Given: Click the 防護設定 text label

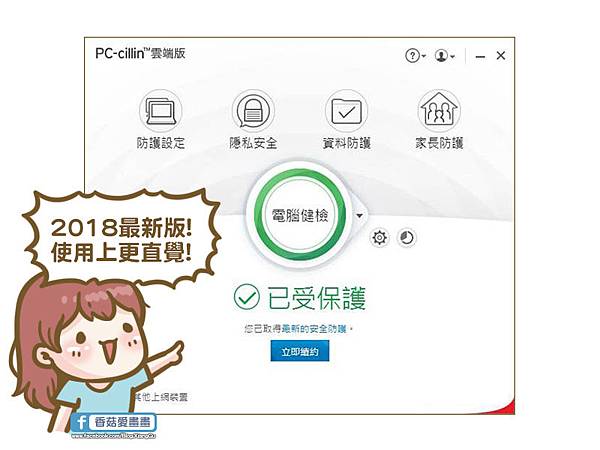Looking at the screenshot, I should [161, 143].
